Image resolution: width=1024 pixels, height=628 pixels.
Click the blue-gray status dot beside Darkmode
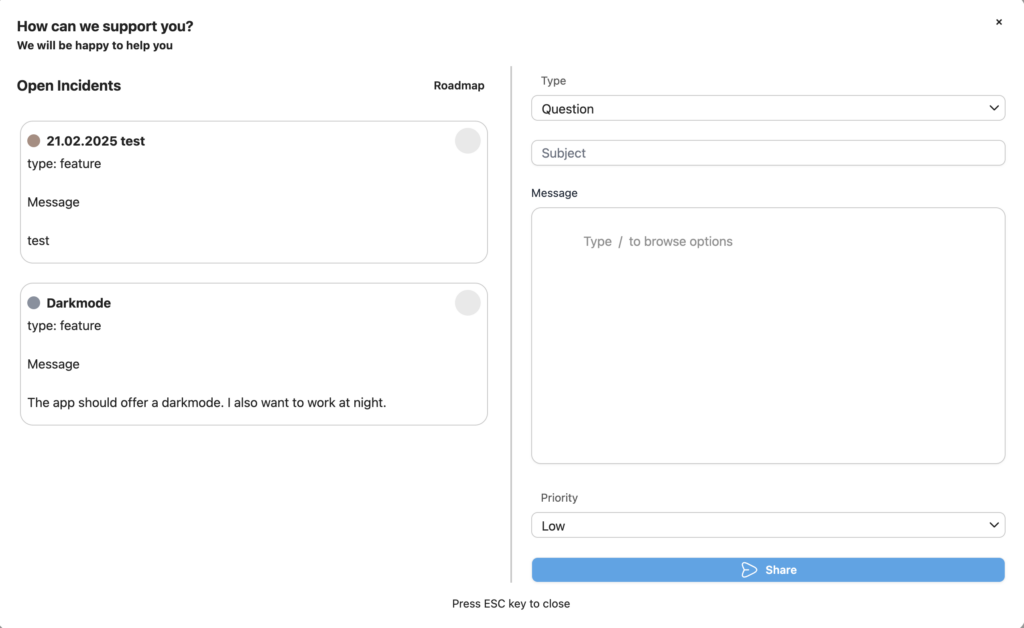click(x=34, y=303)
